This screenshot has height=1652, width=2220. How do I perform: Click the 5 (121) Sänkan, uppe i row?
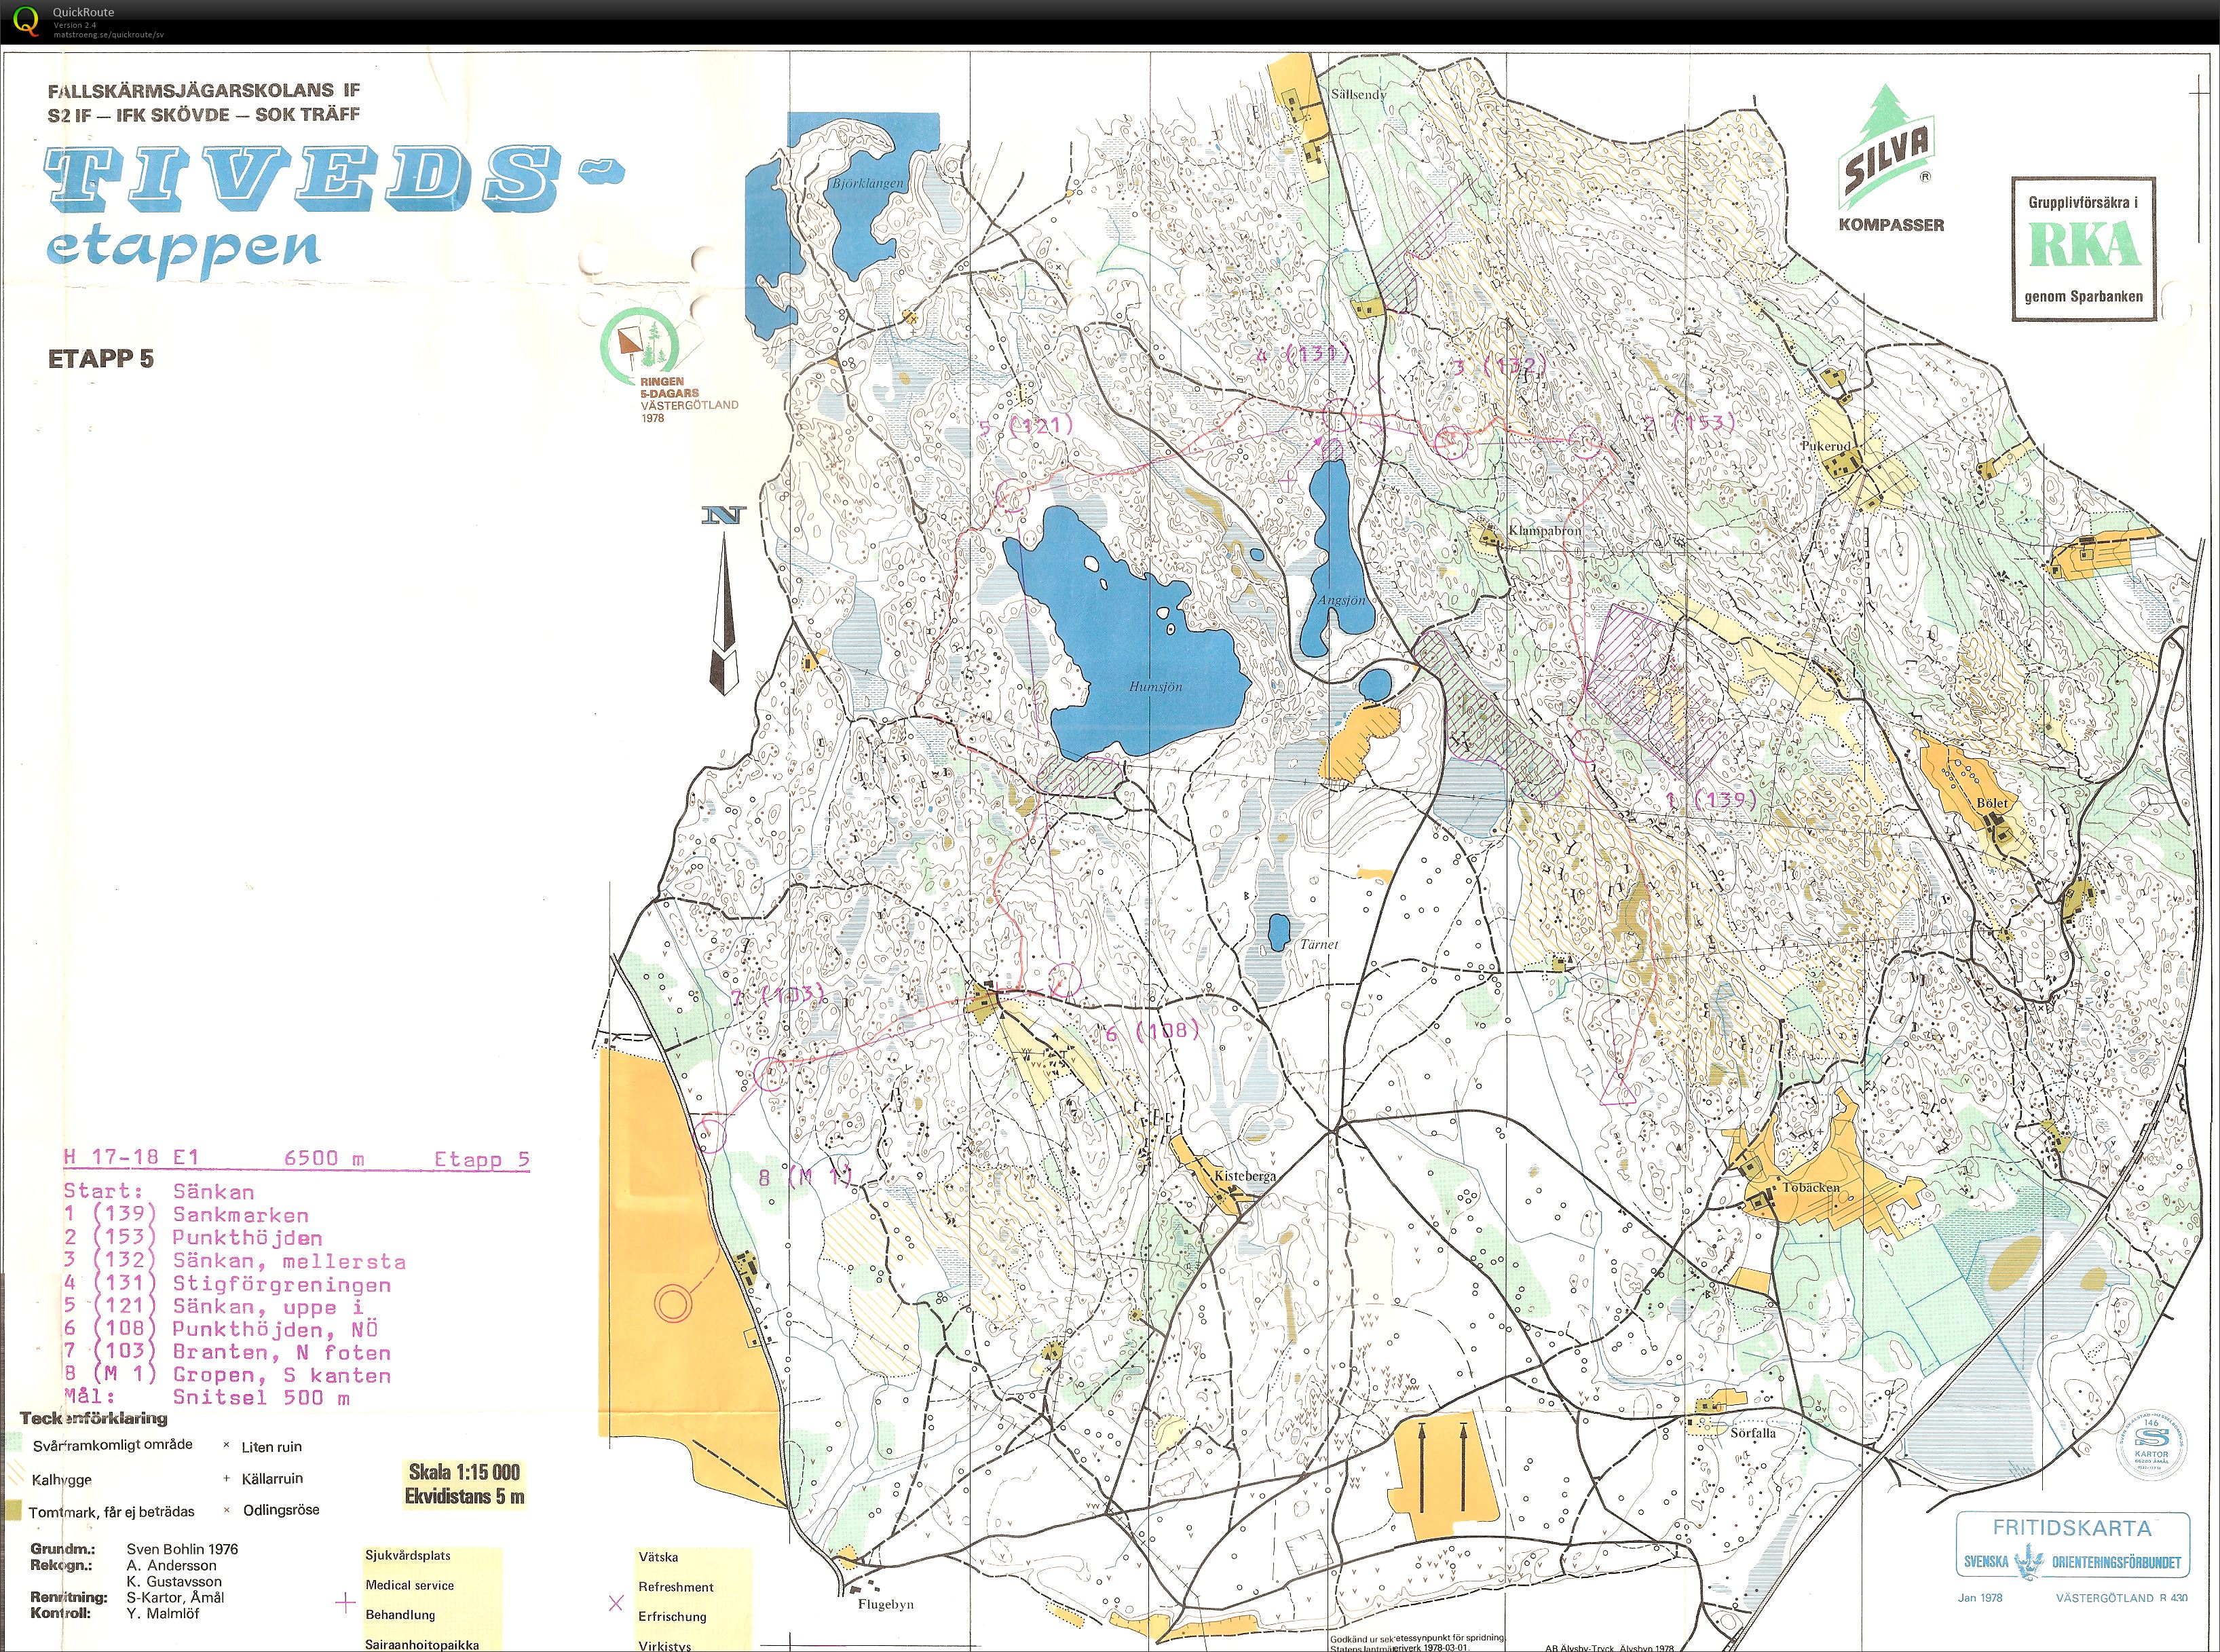214,1307
